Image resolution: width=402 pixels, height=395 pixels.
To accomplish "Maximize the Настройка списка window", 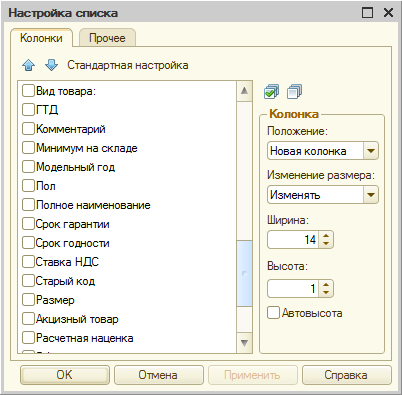I will pyautogui.click(x=367, y=13).
